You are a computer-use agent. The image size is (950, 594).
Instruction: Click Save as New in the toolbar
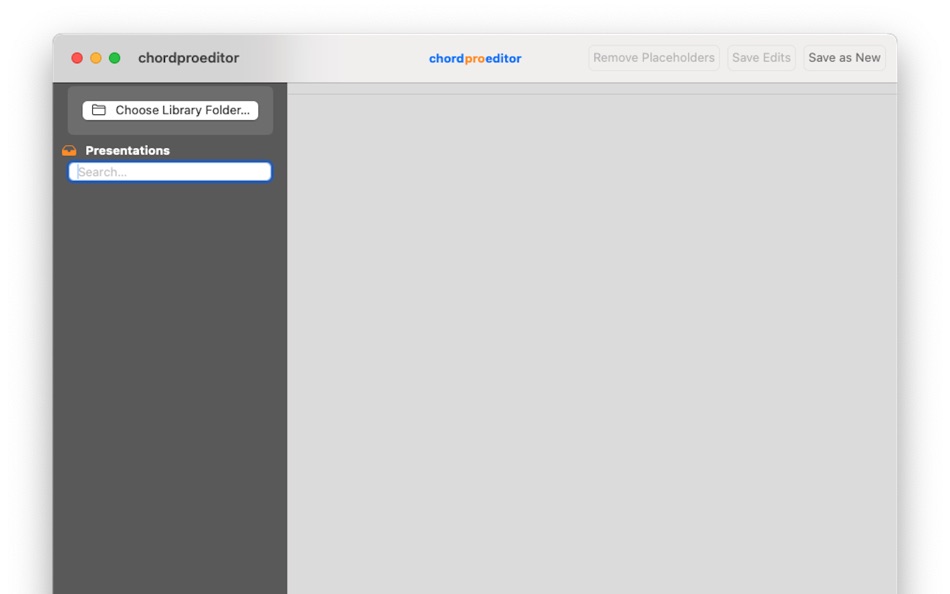[x=843, y=57]
